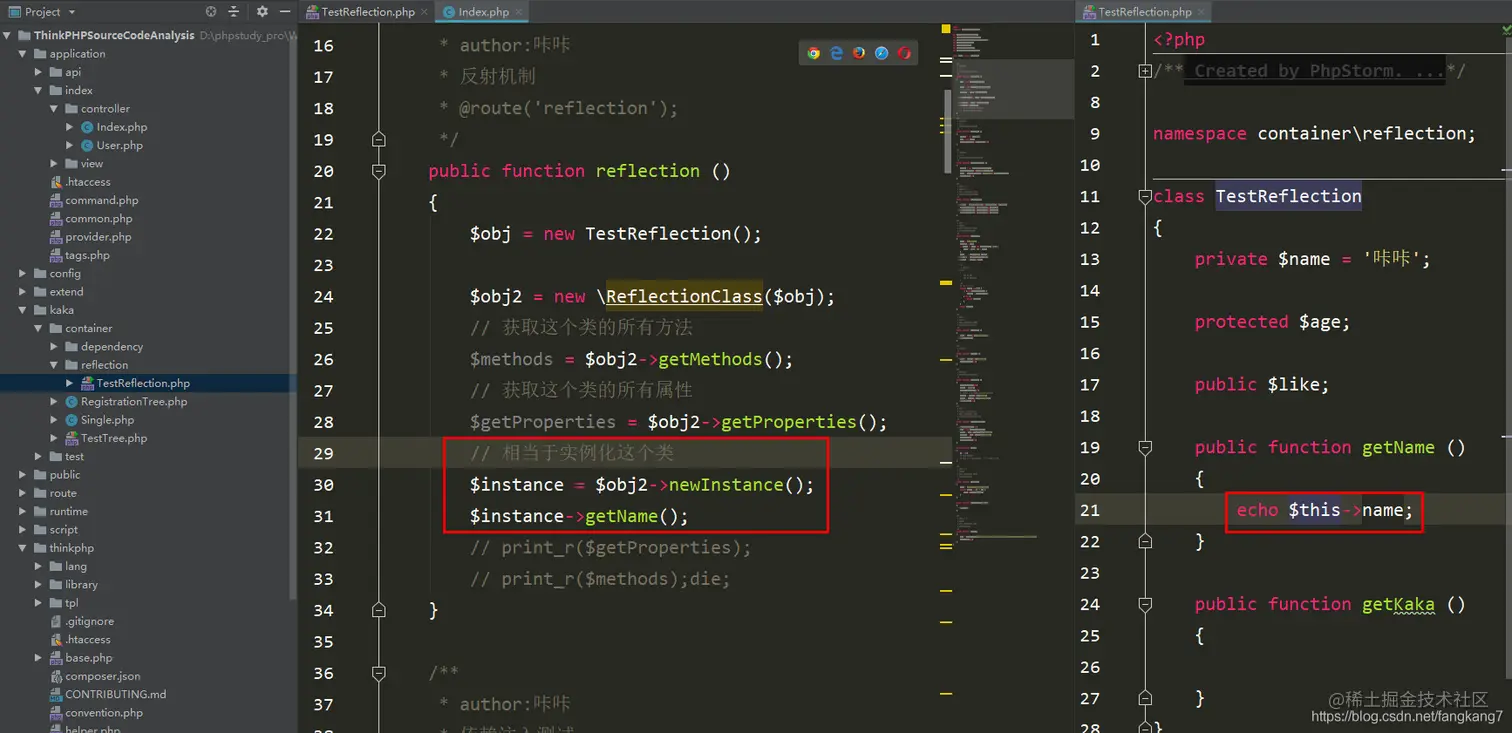Click the scroll-from-source locate icon
Image resolution: width=1512 pixels, height=733 pixels.
click(211, 12)
